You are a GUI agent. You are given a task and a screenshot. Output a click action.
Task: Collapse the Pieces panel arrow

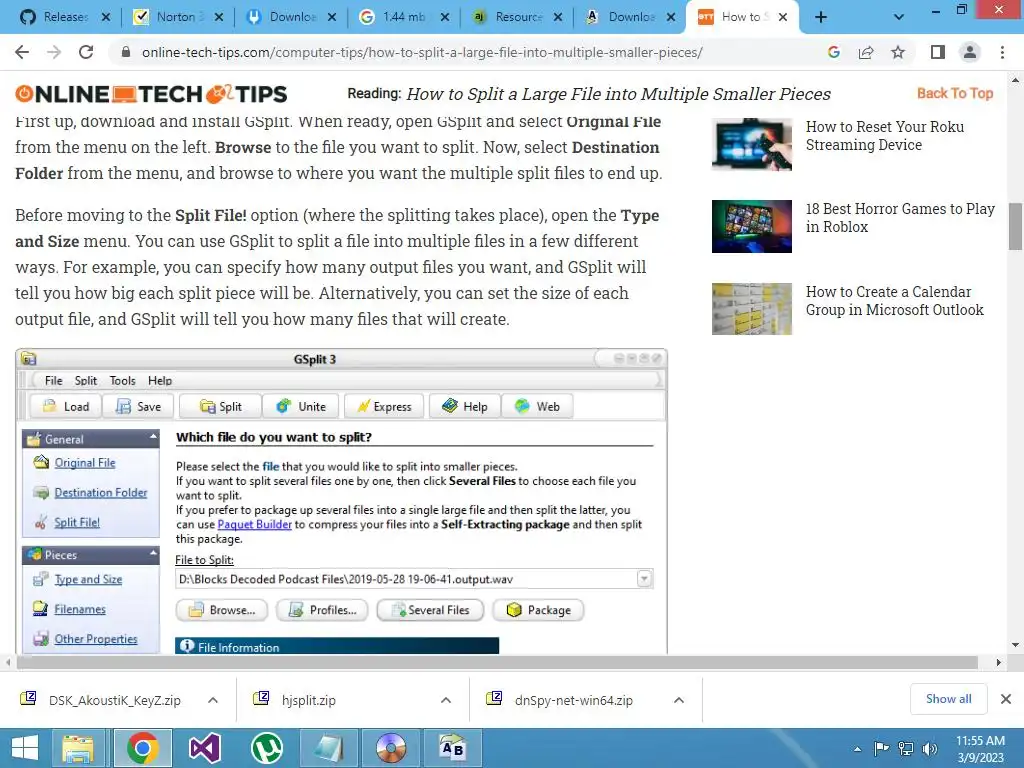click(x=153, y=553)
